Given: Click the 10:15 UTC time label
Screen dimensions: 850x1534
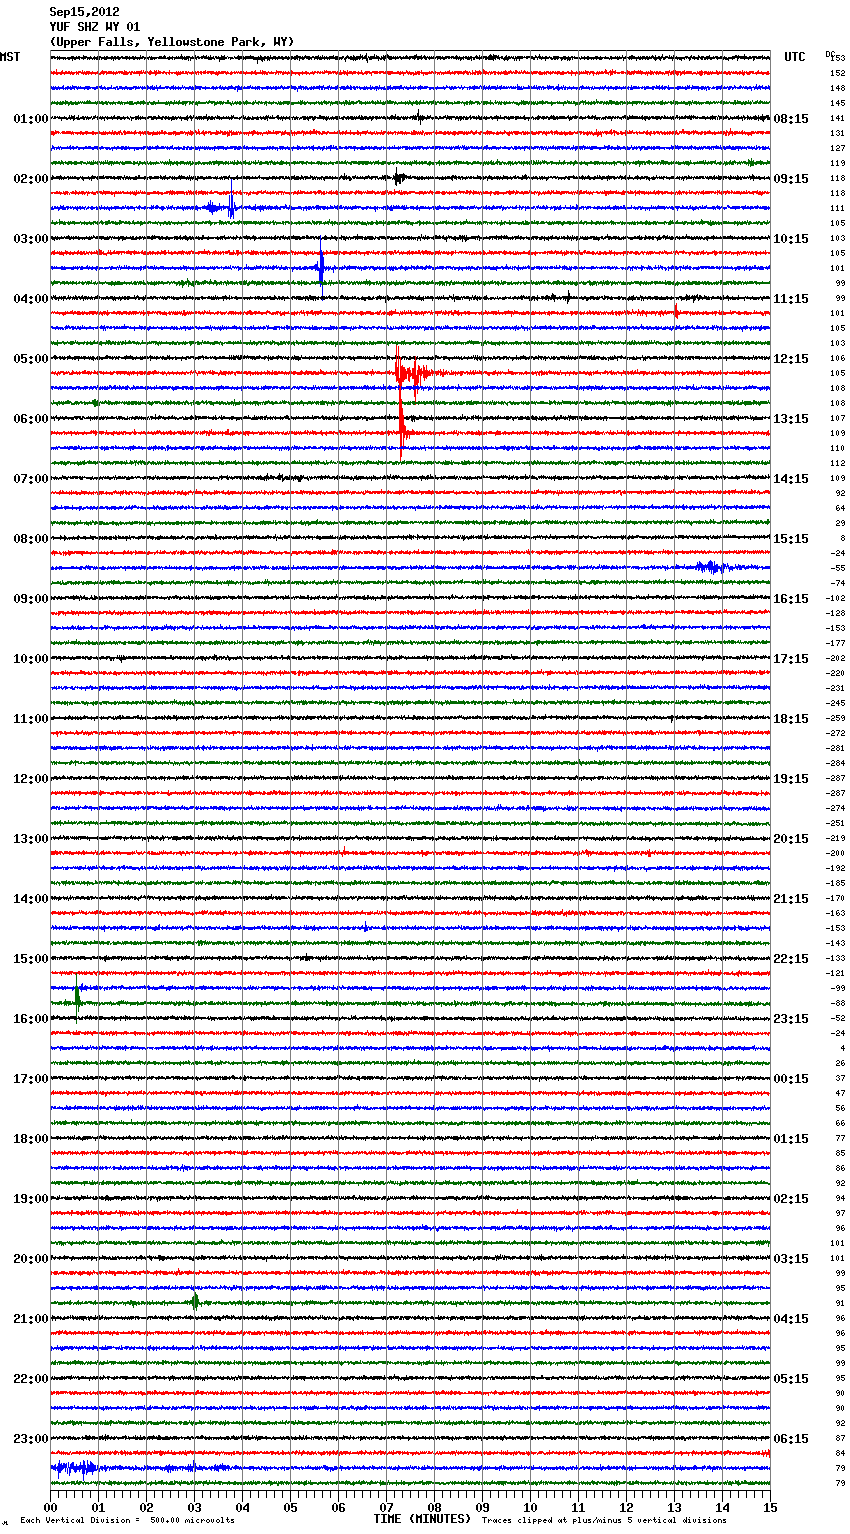Looking at the screenshot, I should (x=791, y=239).
